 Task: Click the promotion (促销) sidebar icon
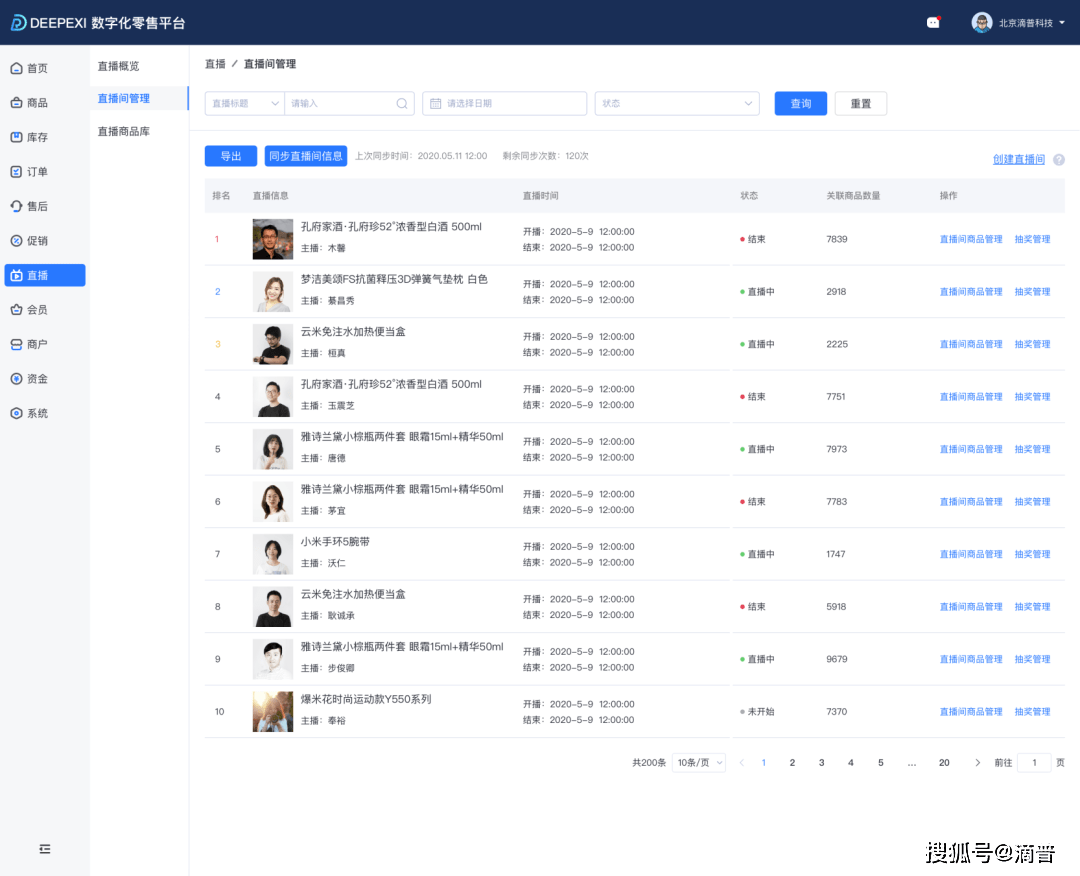tap(16, 241)
